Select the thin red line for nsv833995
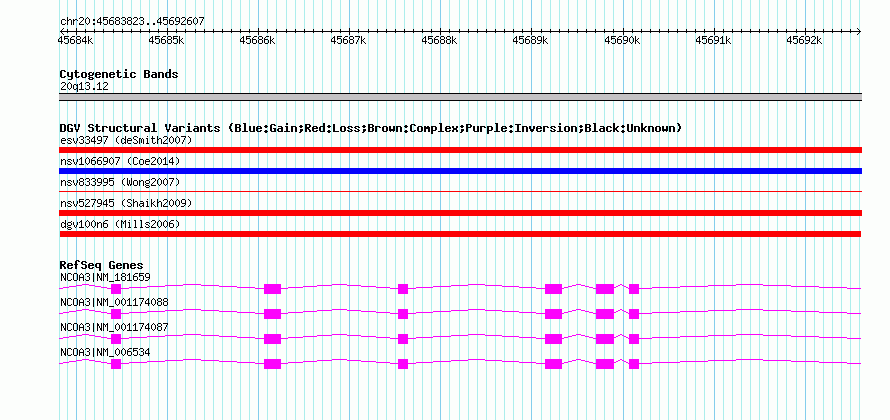The image size is (890, 420). coord(460,192)
